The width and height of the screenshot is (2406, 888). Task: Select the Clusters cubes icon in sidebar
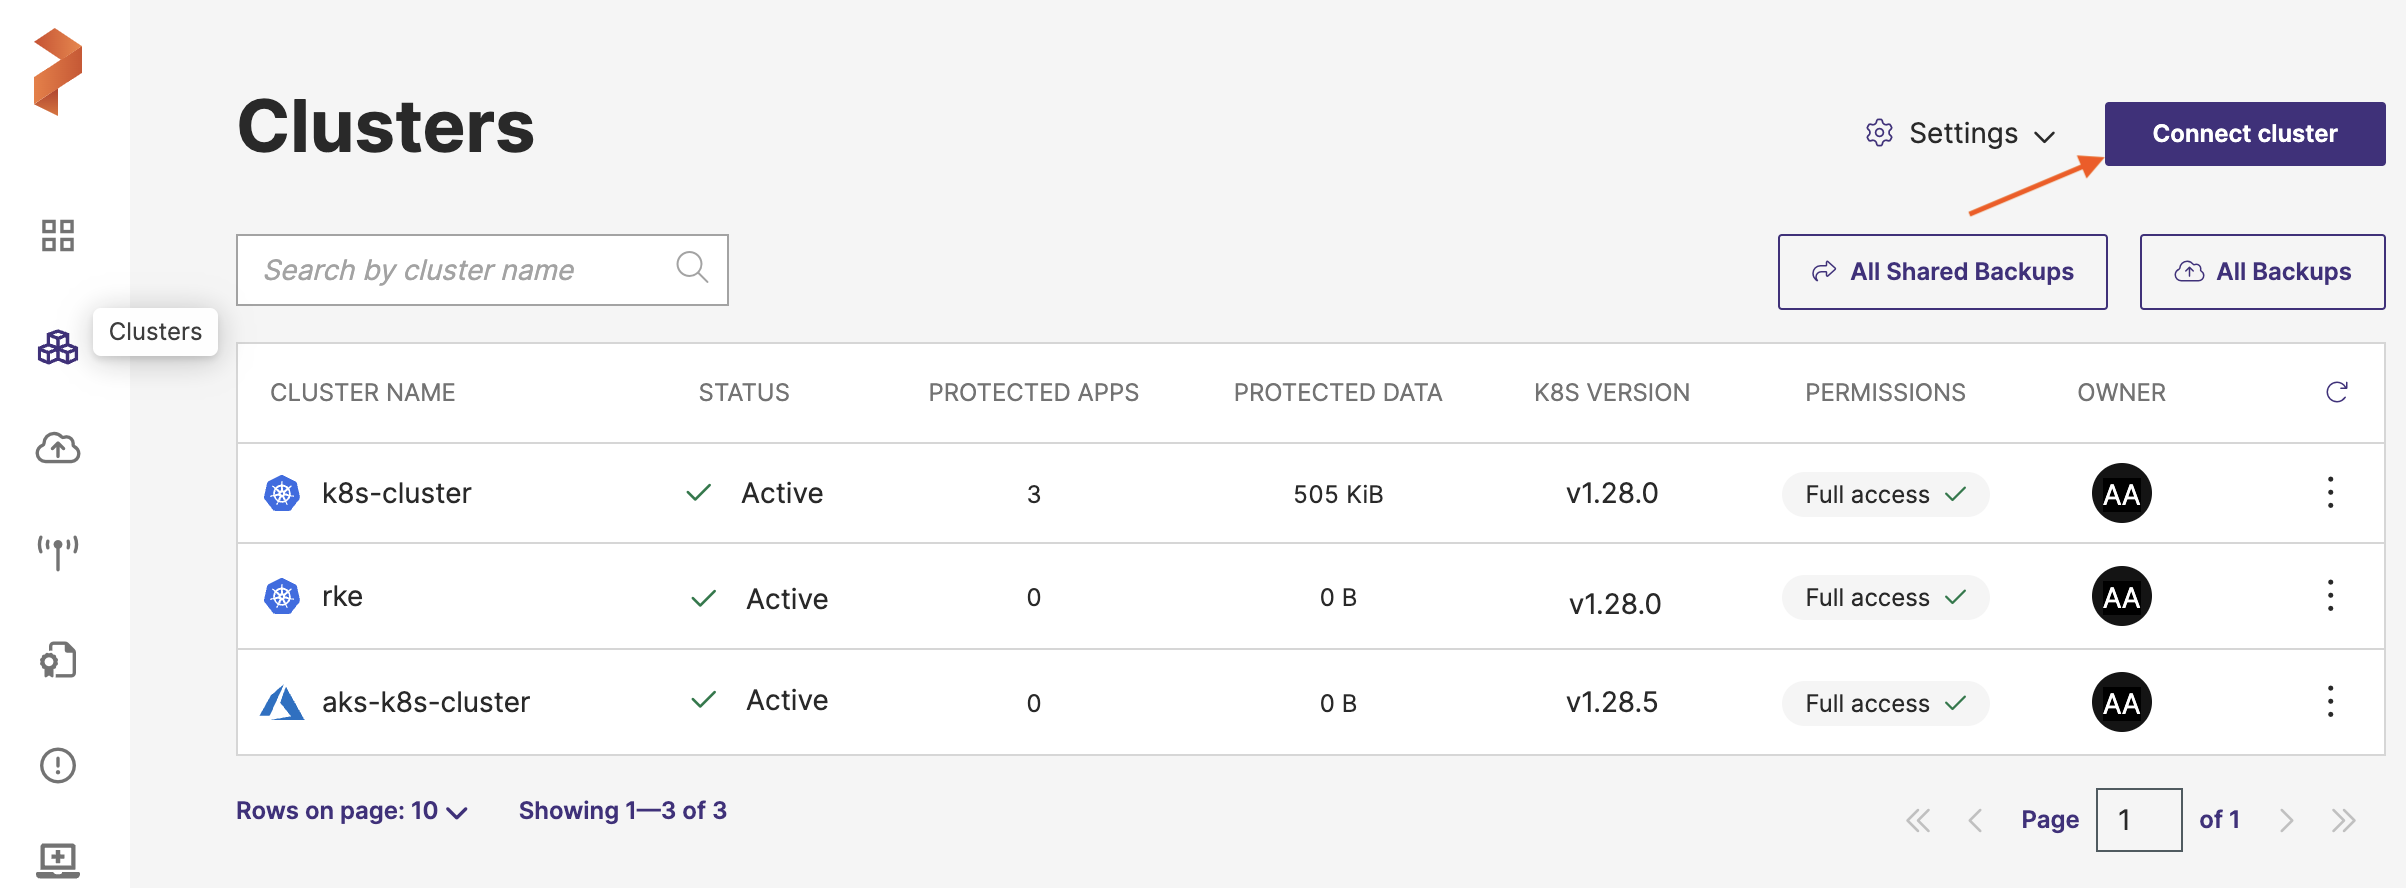click(58, 347)
